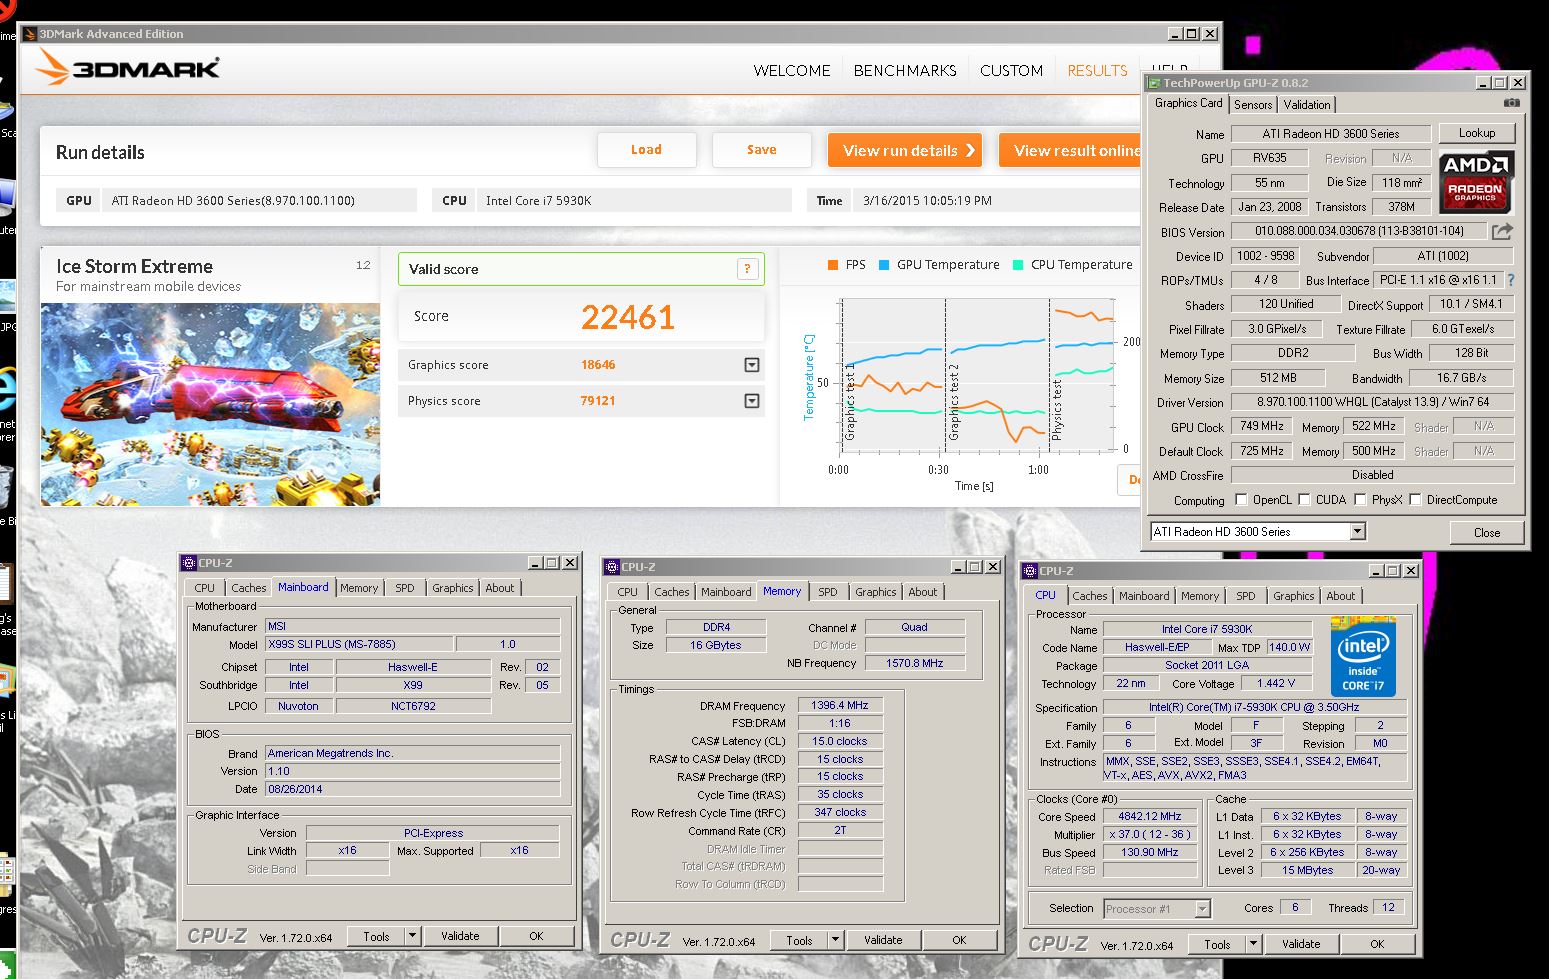Click the orange FPS legend square
Image resolution: width=1549 pixels, height=979 pixels.
(832, 265)
